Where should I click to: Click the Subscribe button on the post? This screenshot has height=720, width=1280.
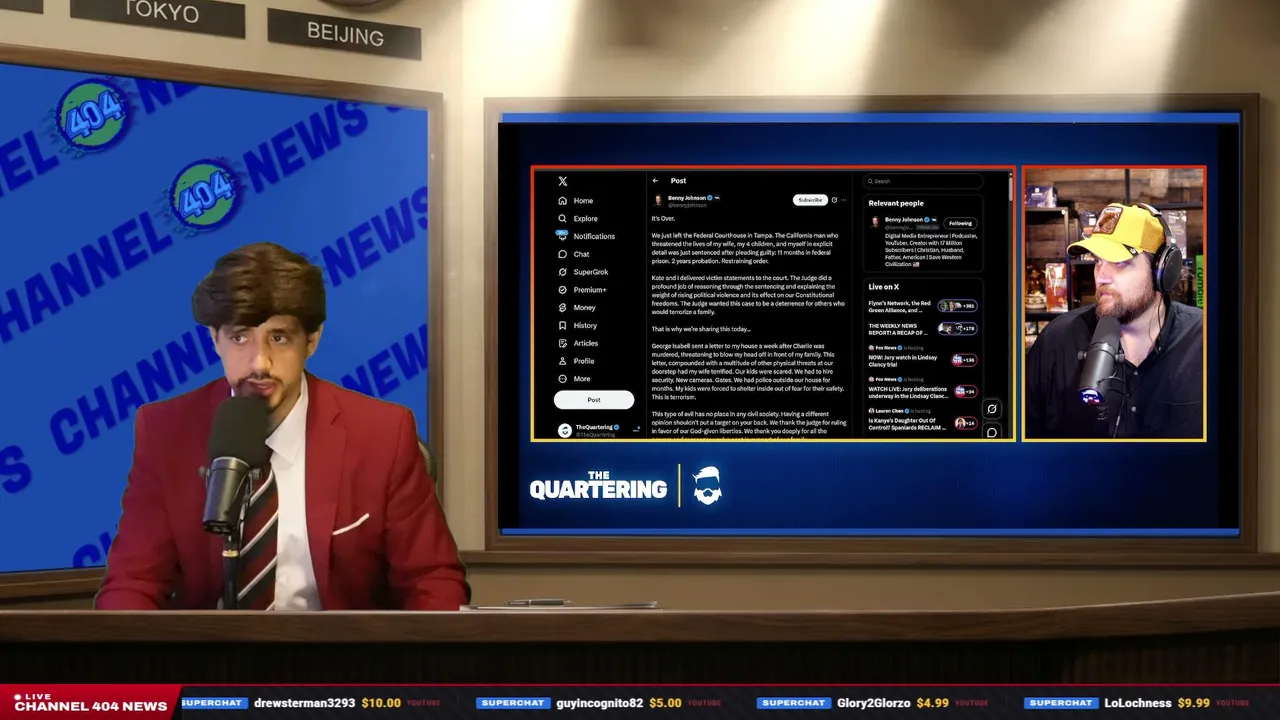[x=810, y=200]
